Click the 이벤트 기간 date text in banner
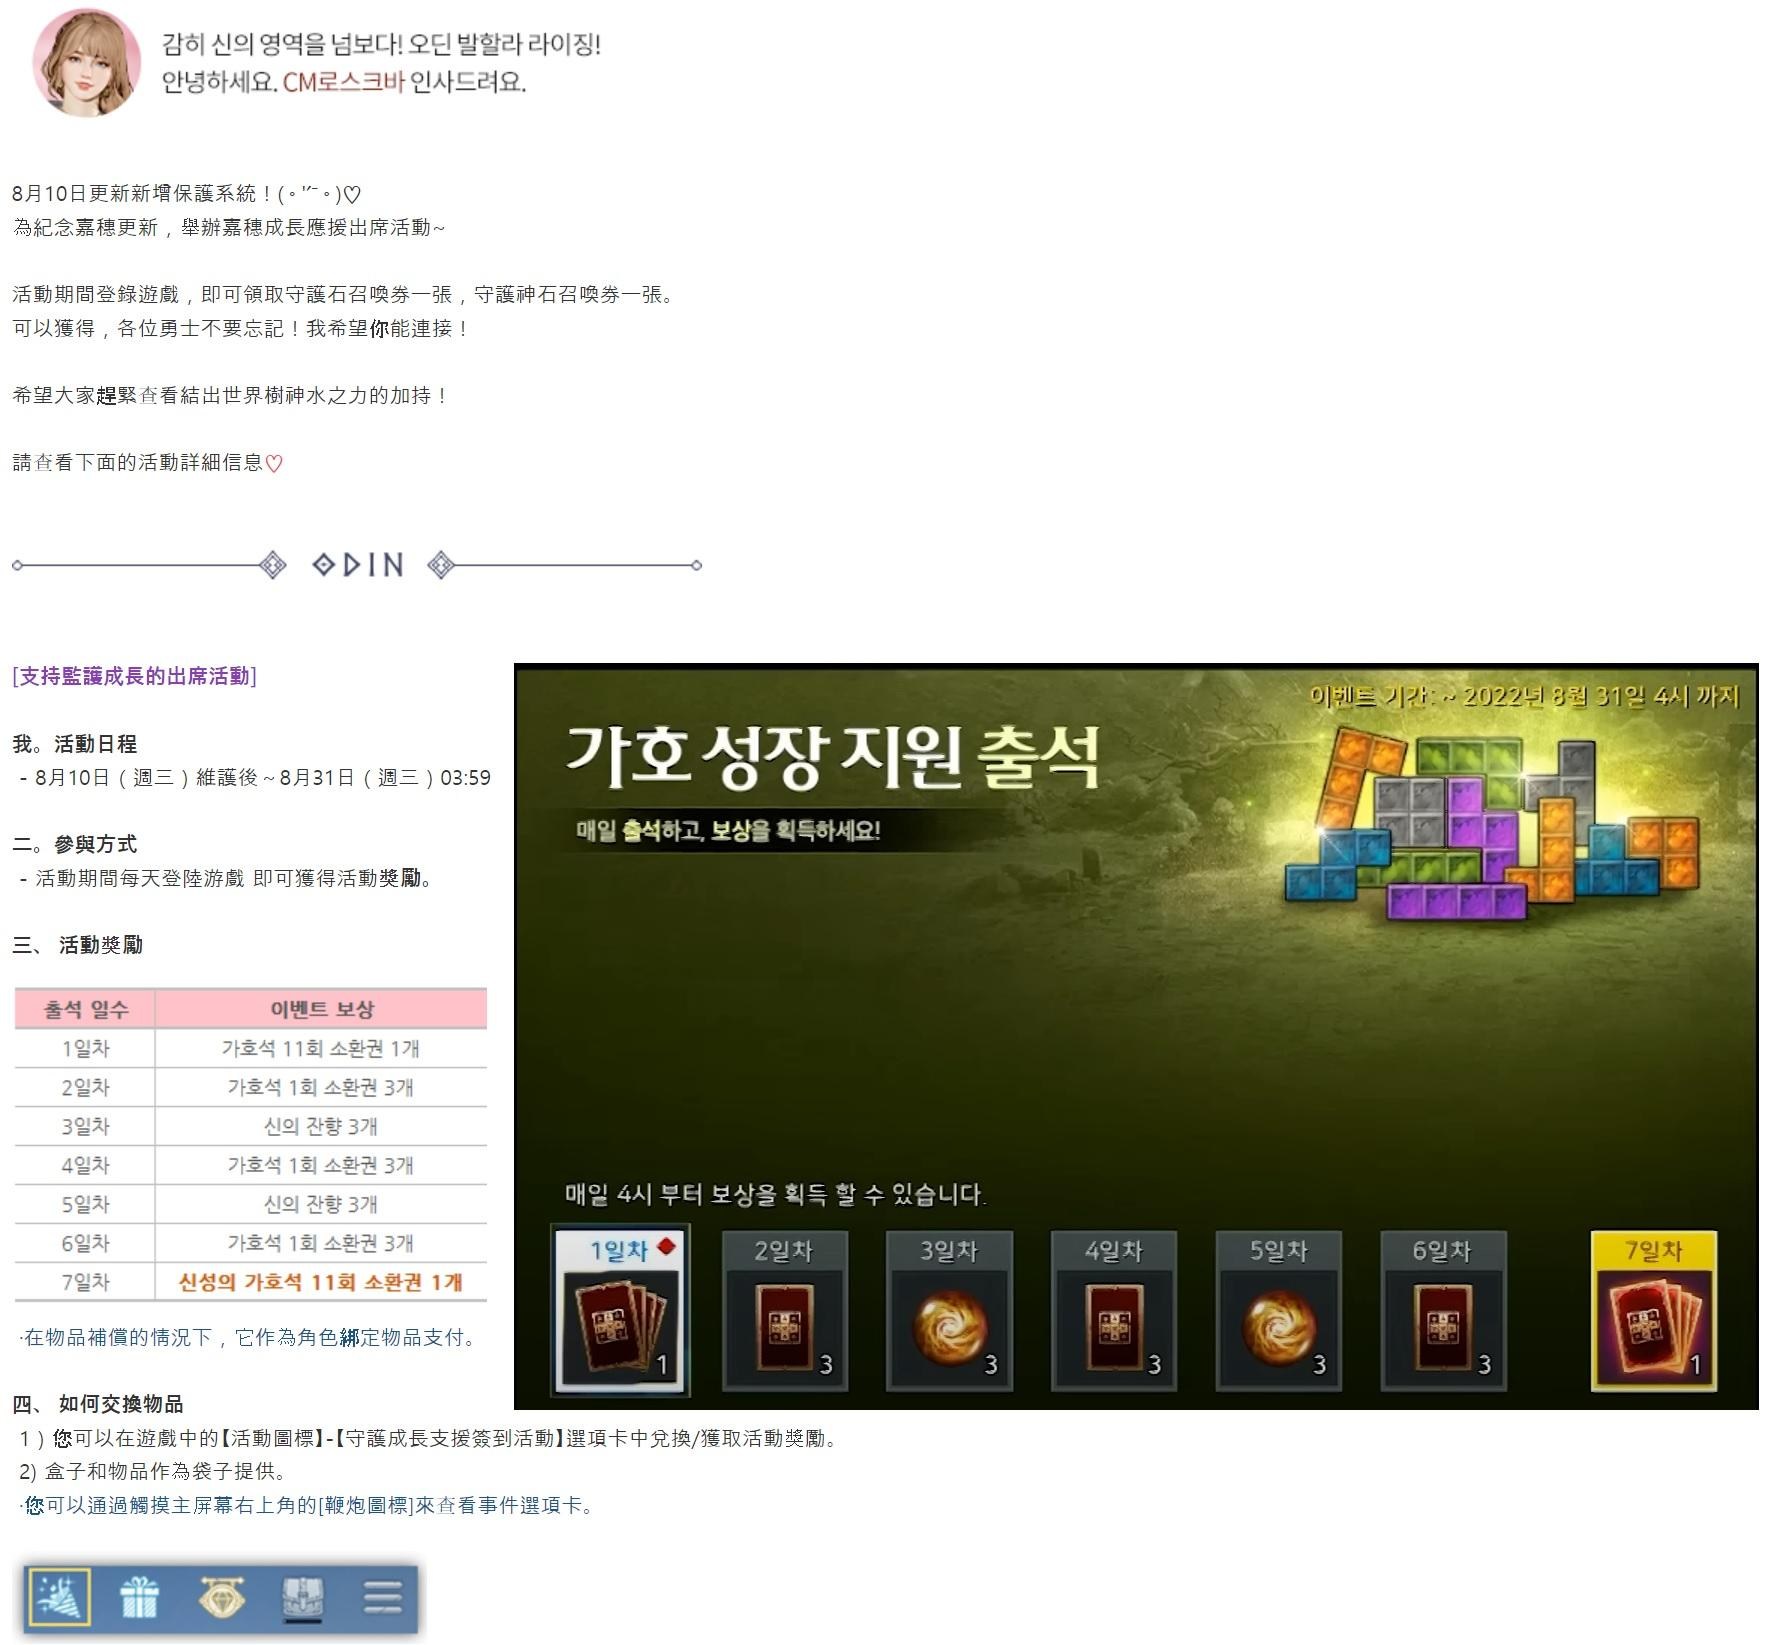Viewport: 1768px width, 1645px height. point(1525,696)
